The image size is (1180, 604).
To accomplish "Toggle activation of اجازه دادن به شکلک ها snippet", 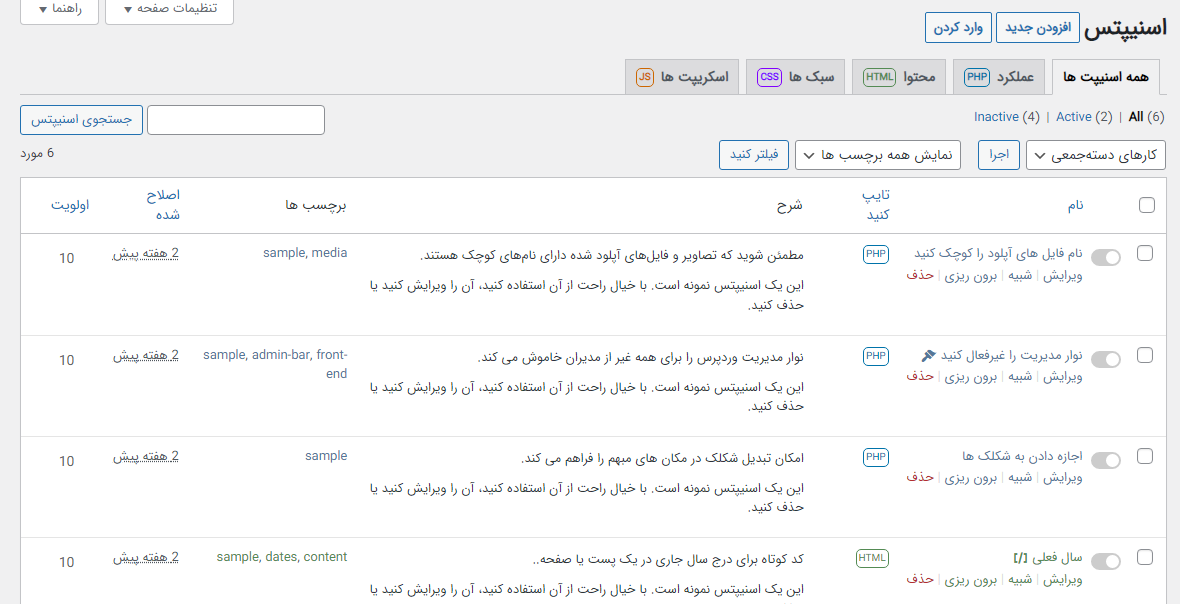I will [x=1105, y=460].
